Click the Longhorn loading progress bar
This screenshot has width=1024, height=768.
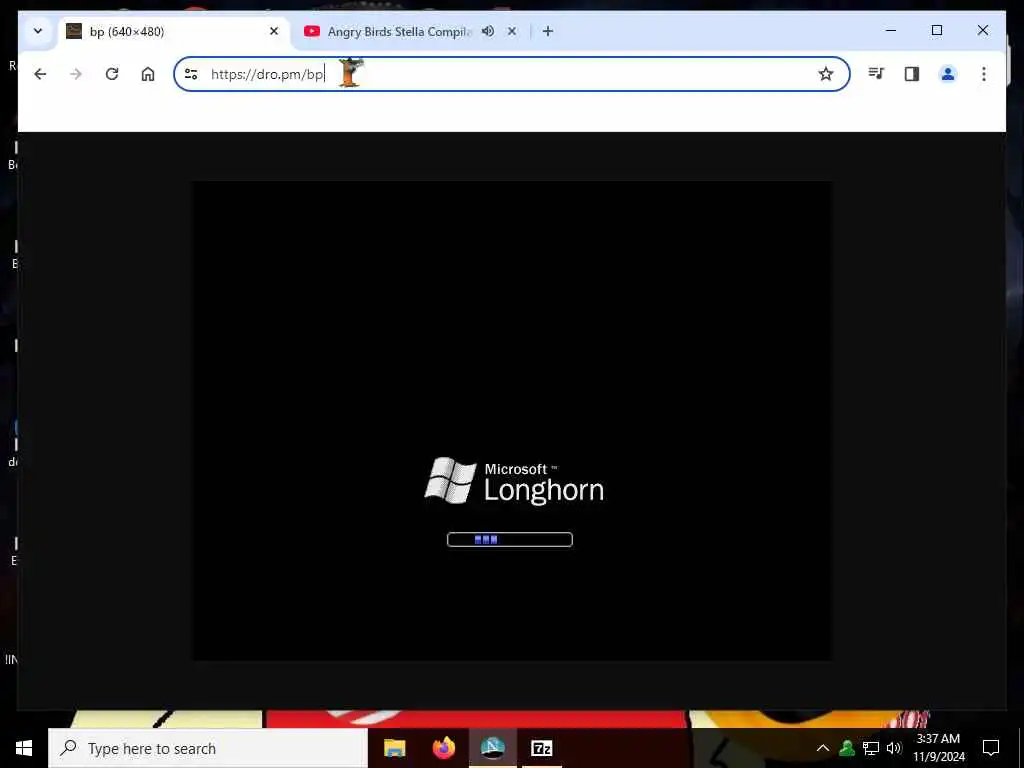(509, 539)
